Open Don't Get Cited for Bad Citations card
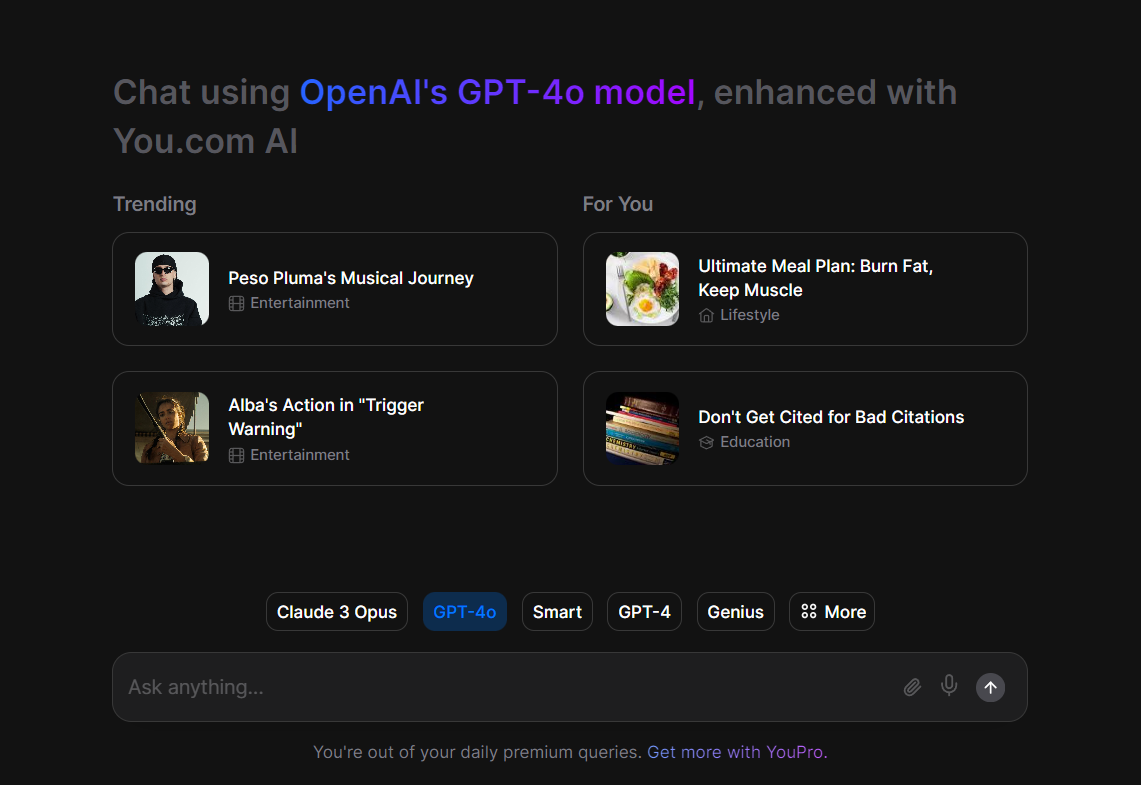The height and width of the screenshot is (785, 1141). (805, 429)
